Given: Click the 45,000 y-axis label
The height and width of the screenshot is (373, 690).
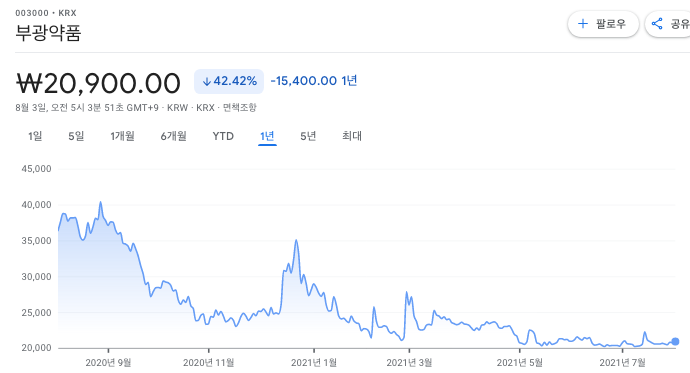Looking at the screenshot, I should point(37,169).
